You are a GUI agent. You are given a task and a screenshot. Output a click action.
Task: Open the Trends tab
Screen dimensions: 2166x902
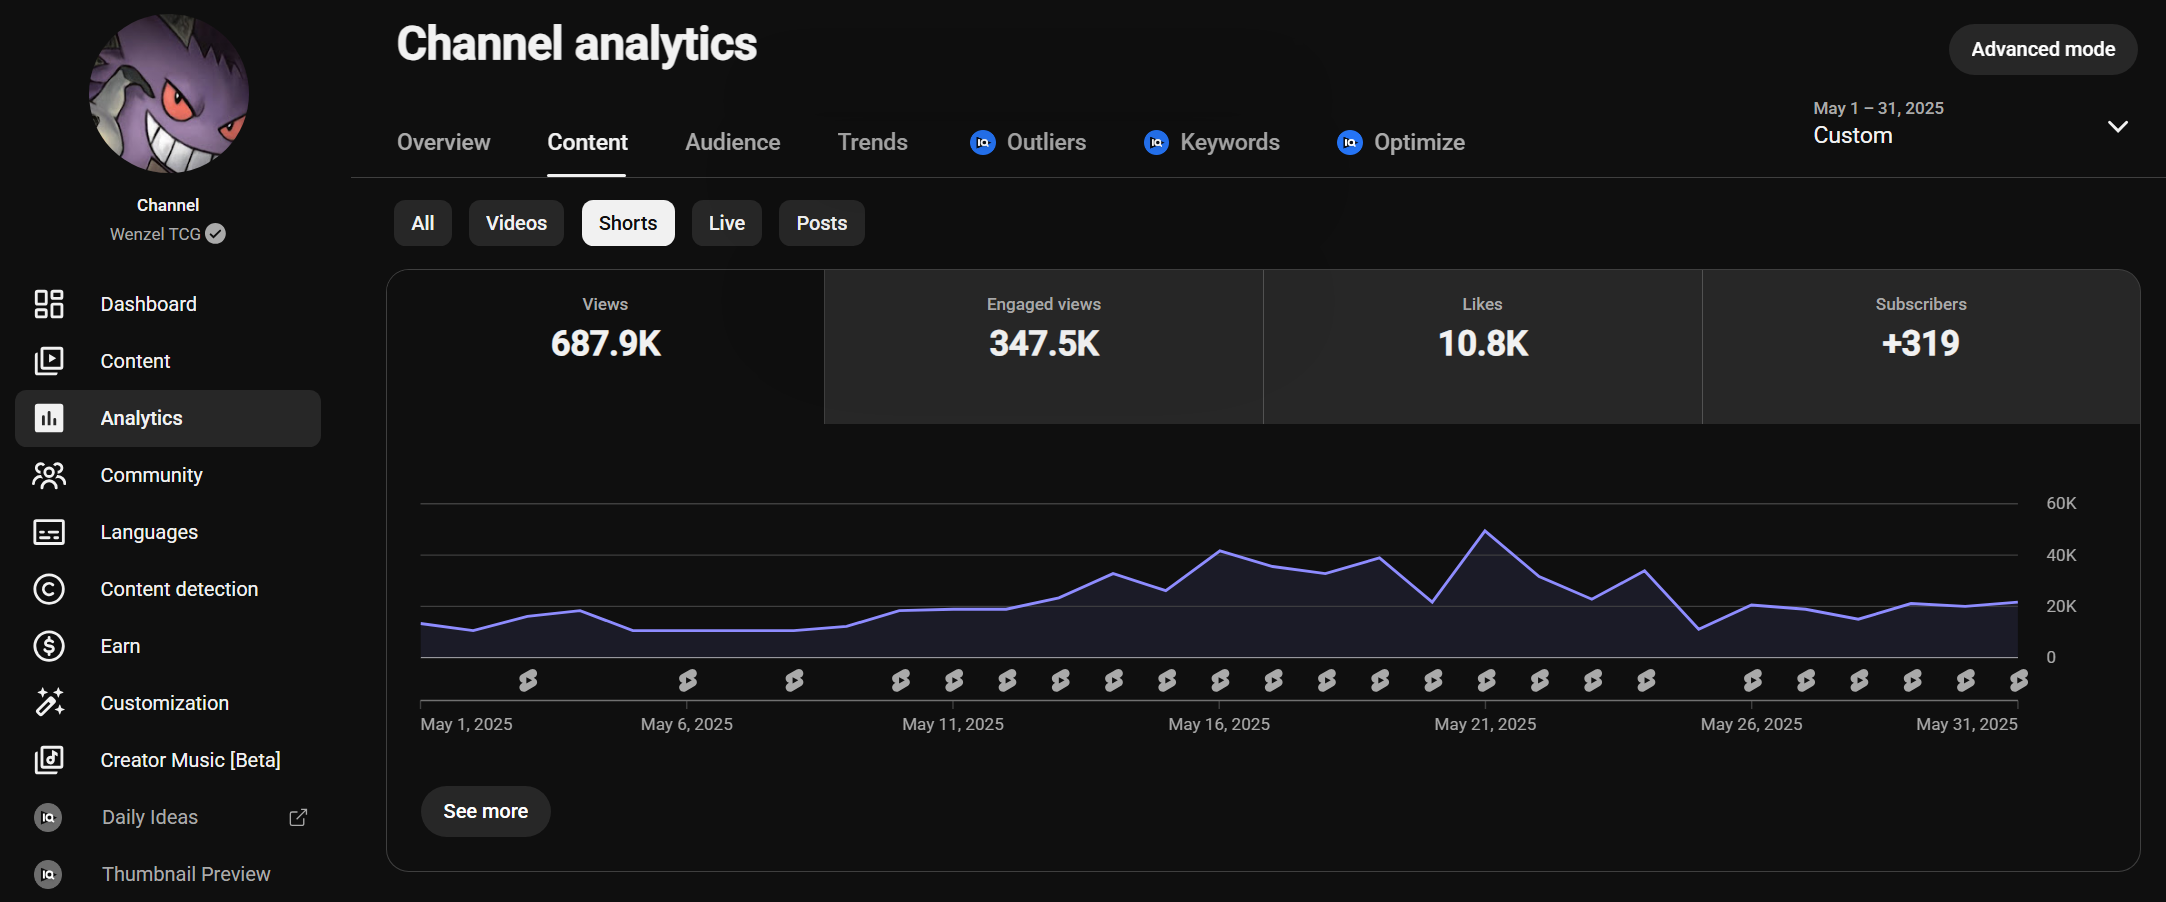click(x=873, y=142)
